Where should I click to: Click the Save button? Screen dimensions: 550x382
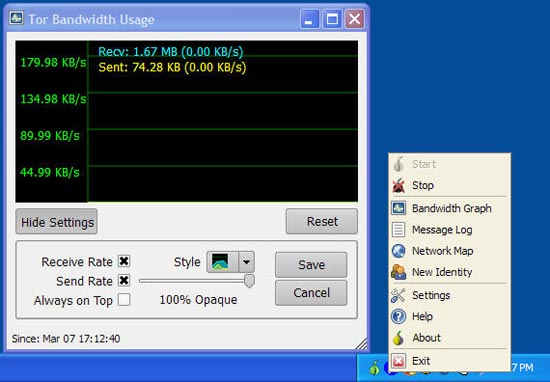click(x=311, y=264)
